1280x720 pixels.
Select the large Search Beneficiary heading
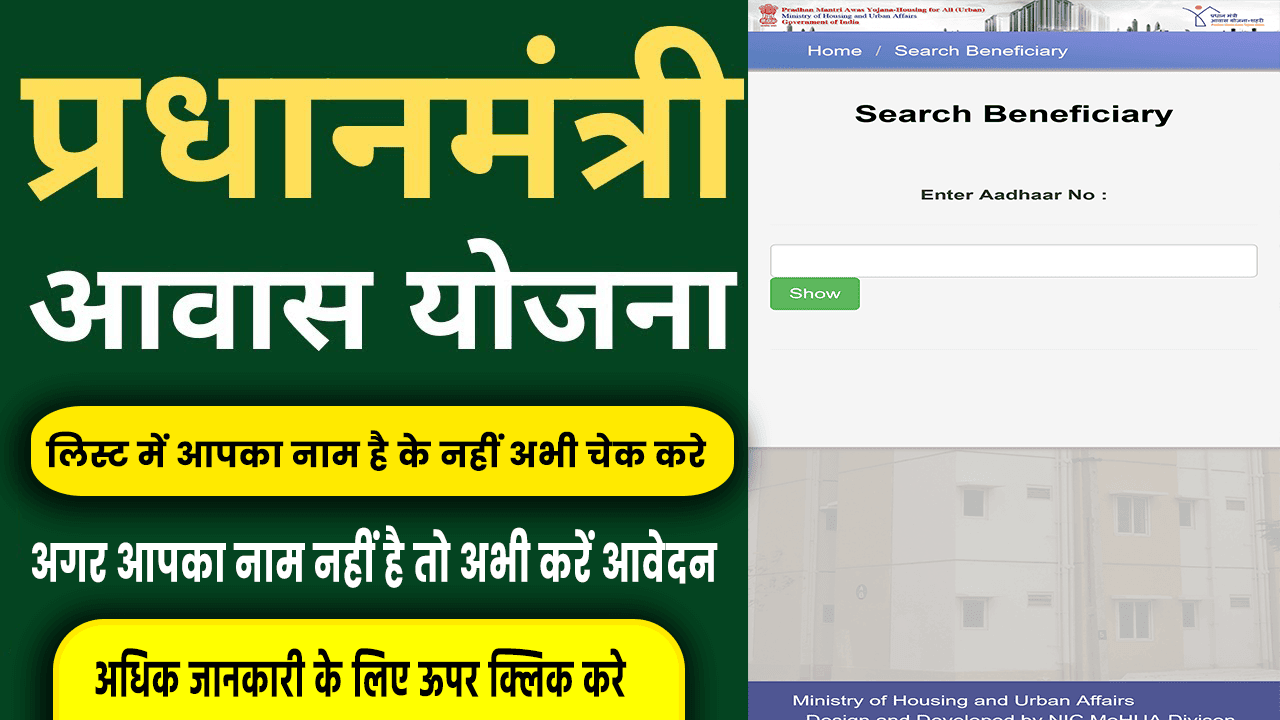pyautogui.click(x=1014, y=114)
